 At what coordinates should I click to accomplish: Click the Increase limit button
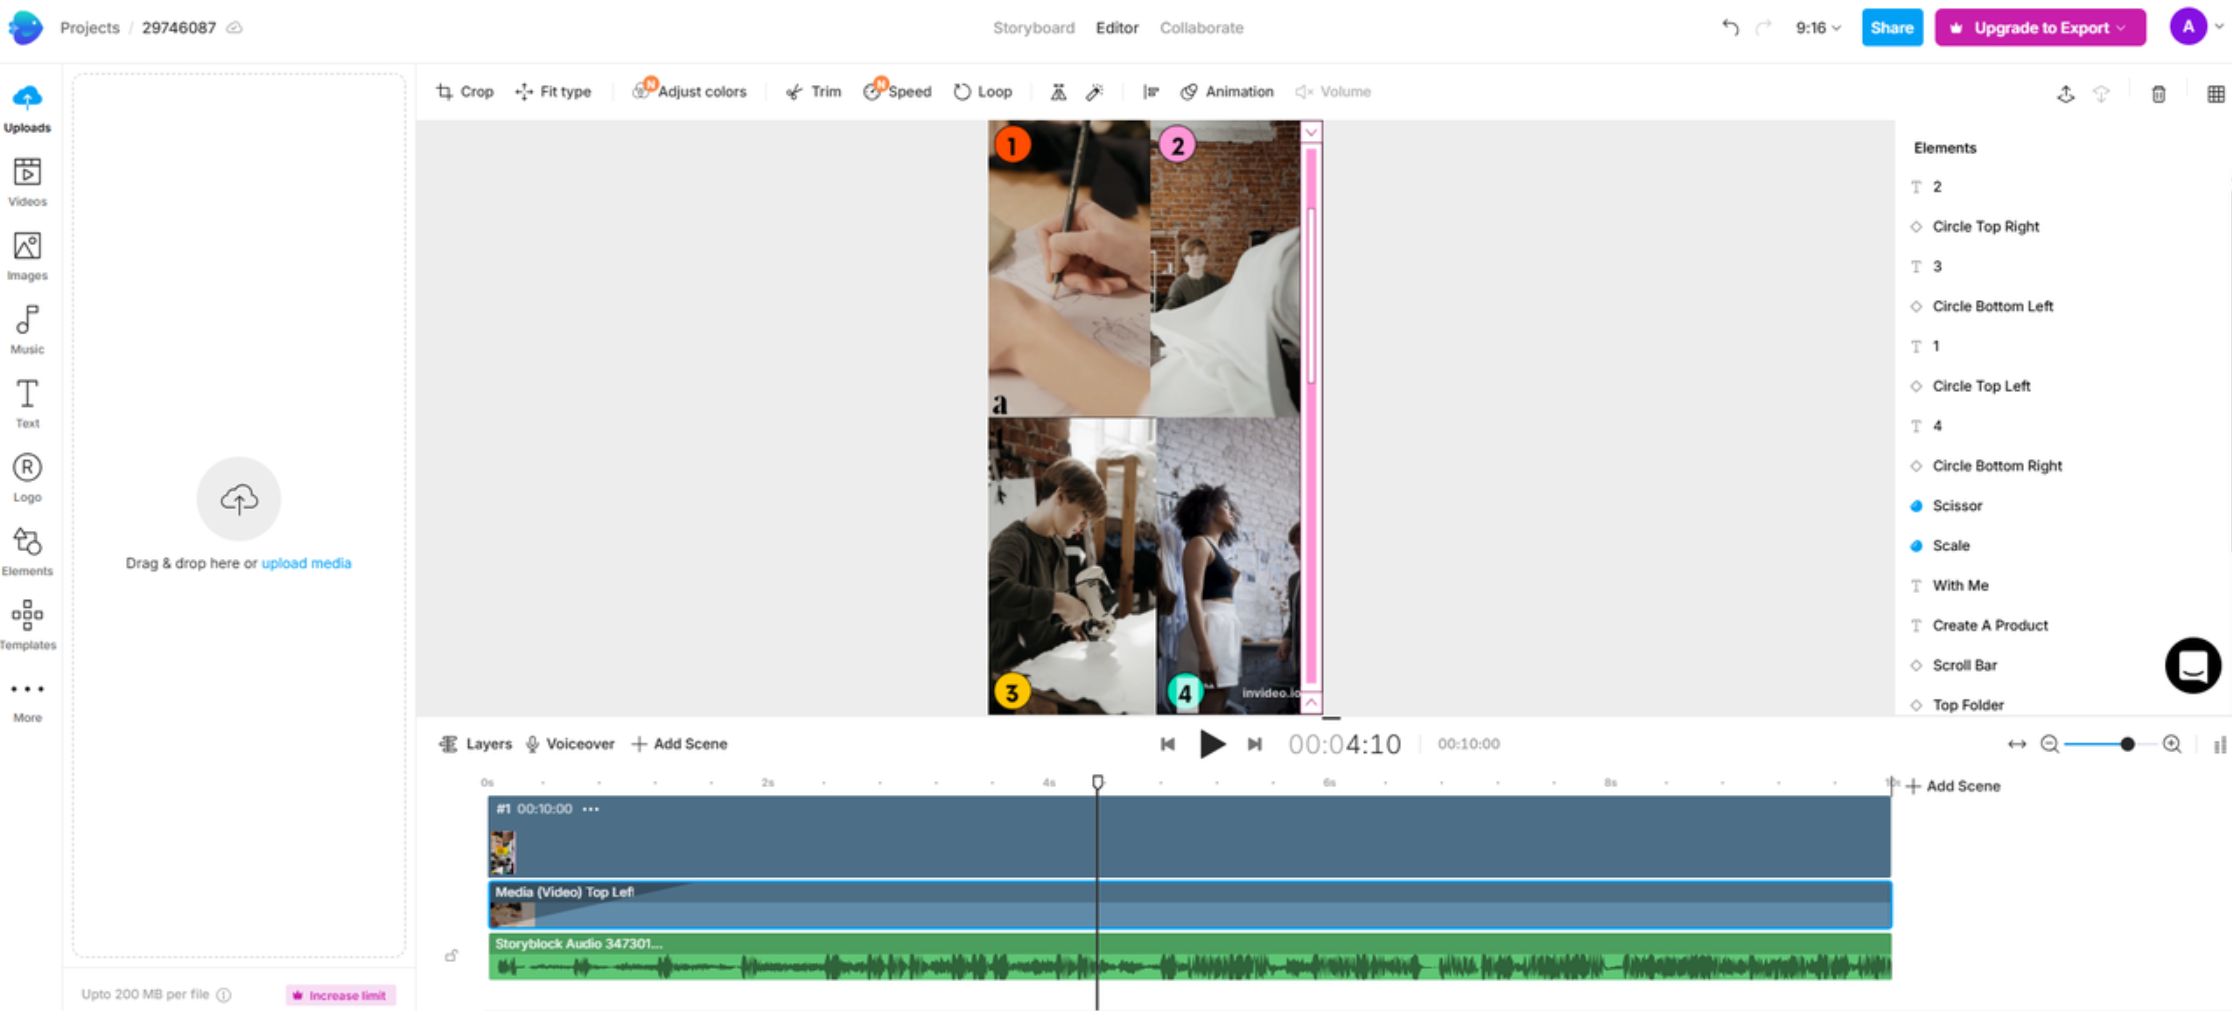click(x=341, y=995)
